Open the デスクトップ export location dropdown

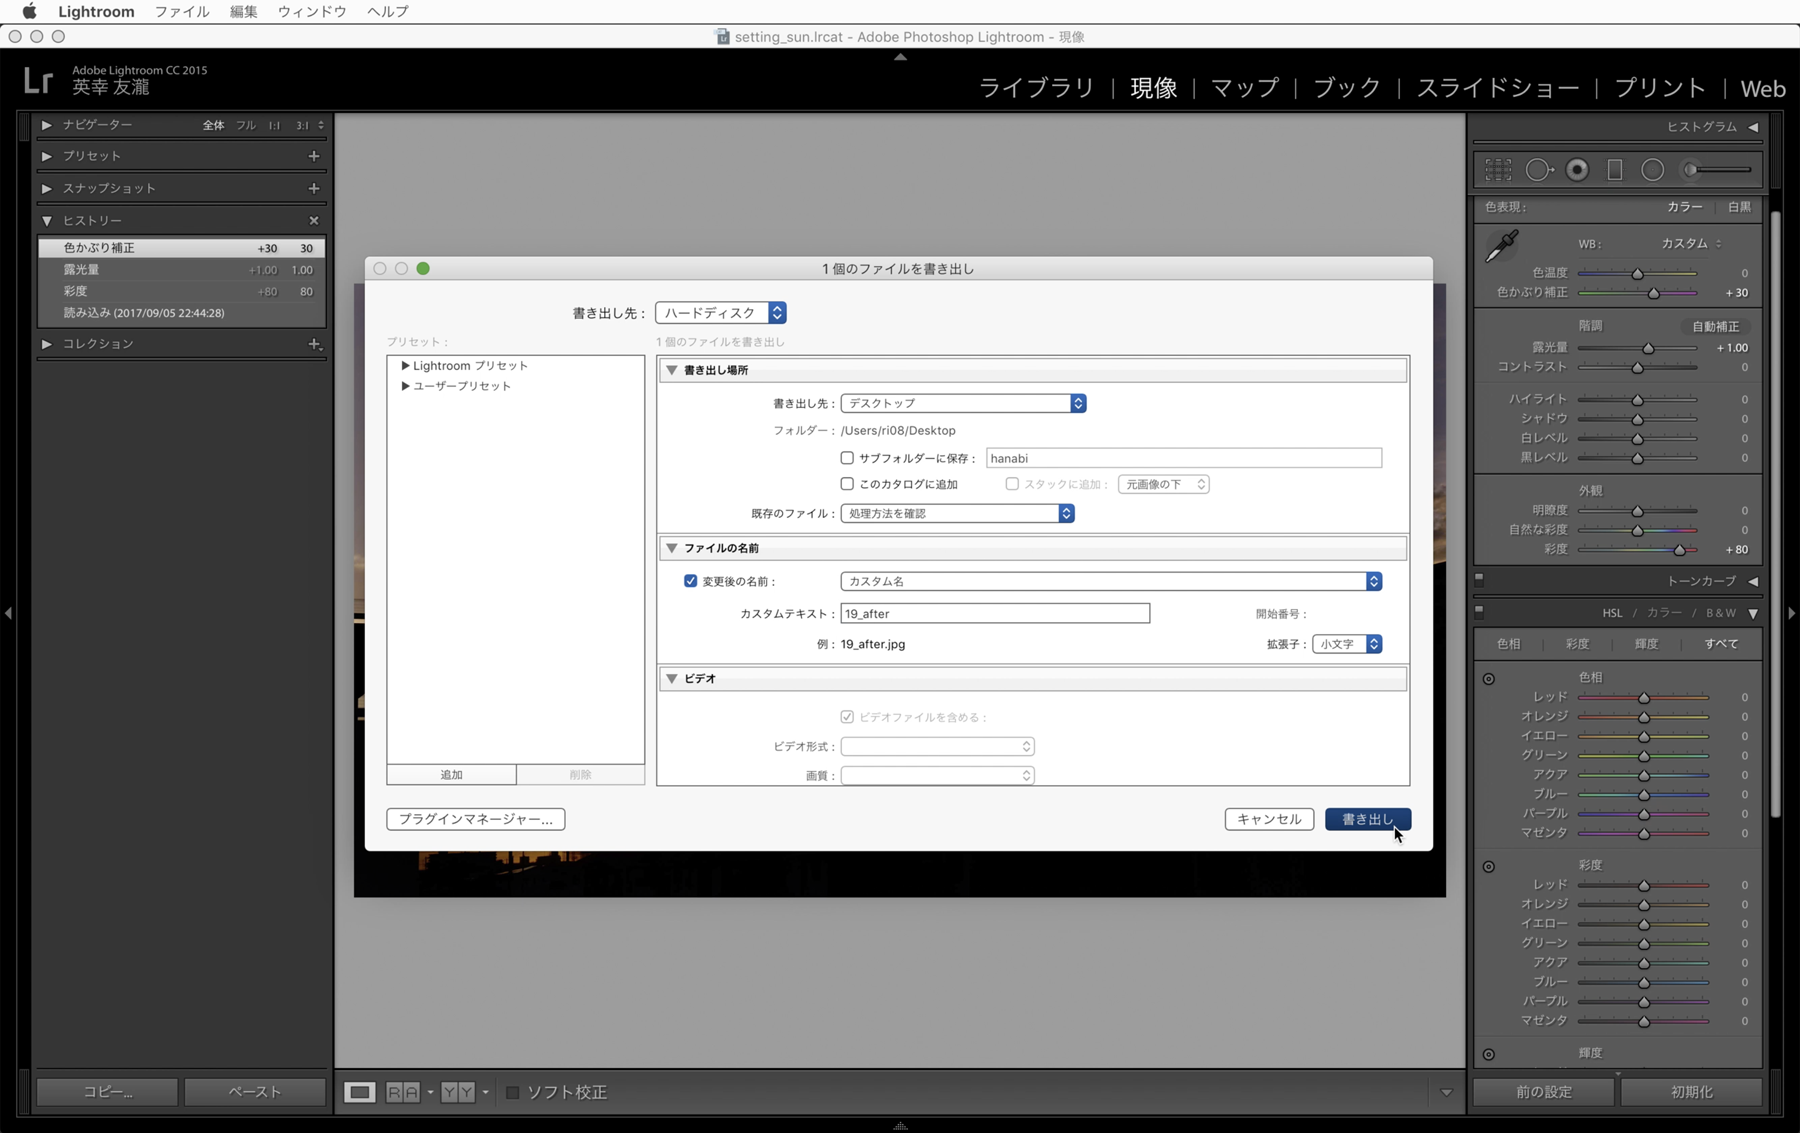[x=963, y=403]
